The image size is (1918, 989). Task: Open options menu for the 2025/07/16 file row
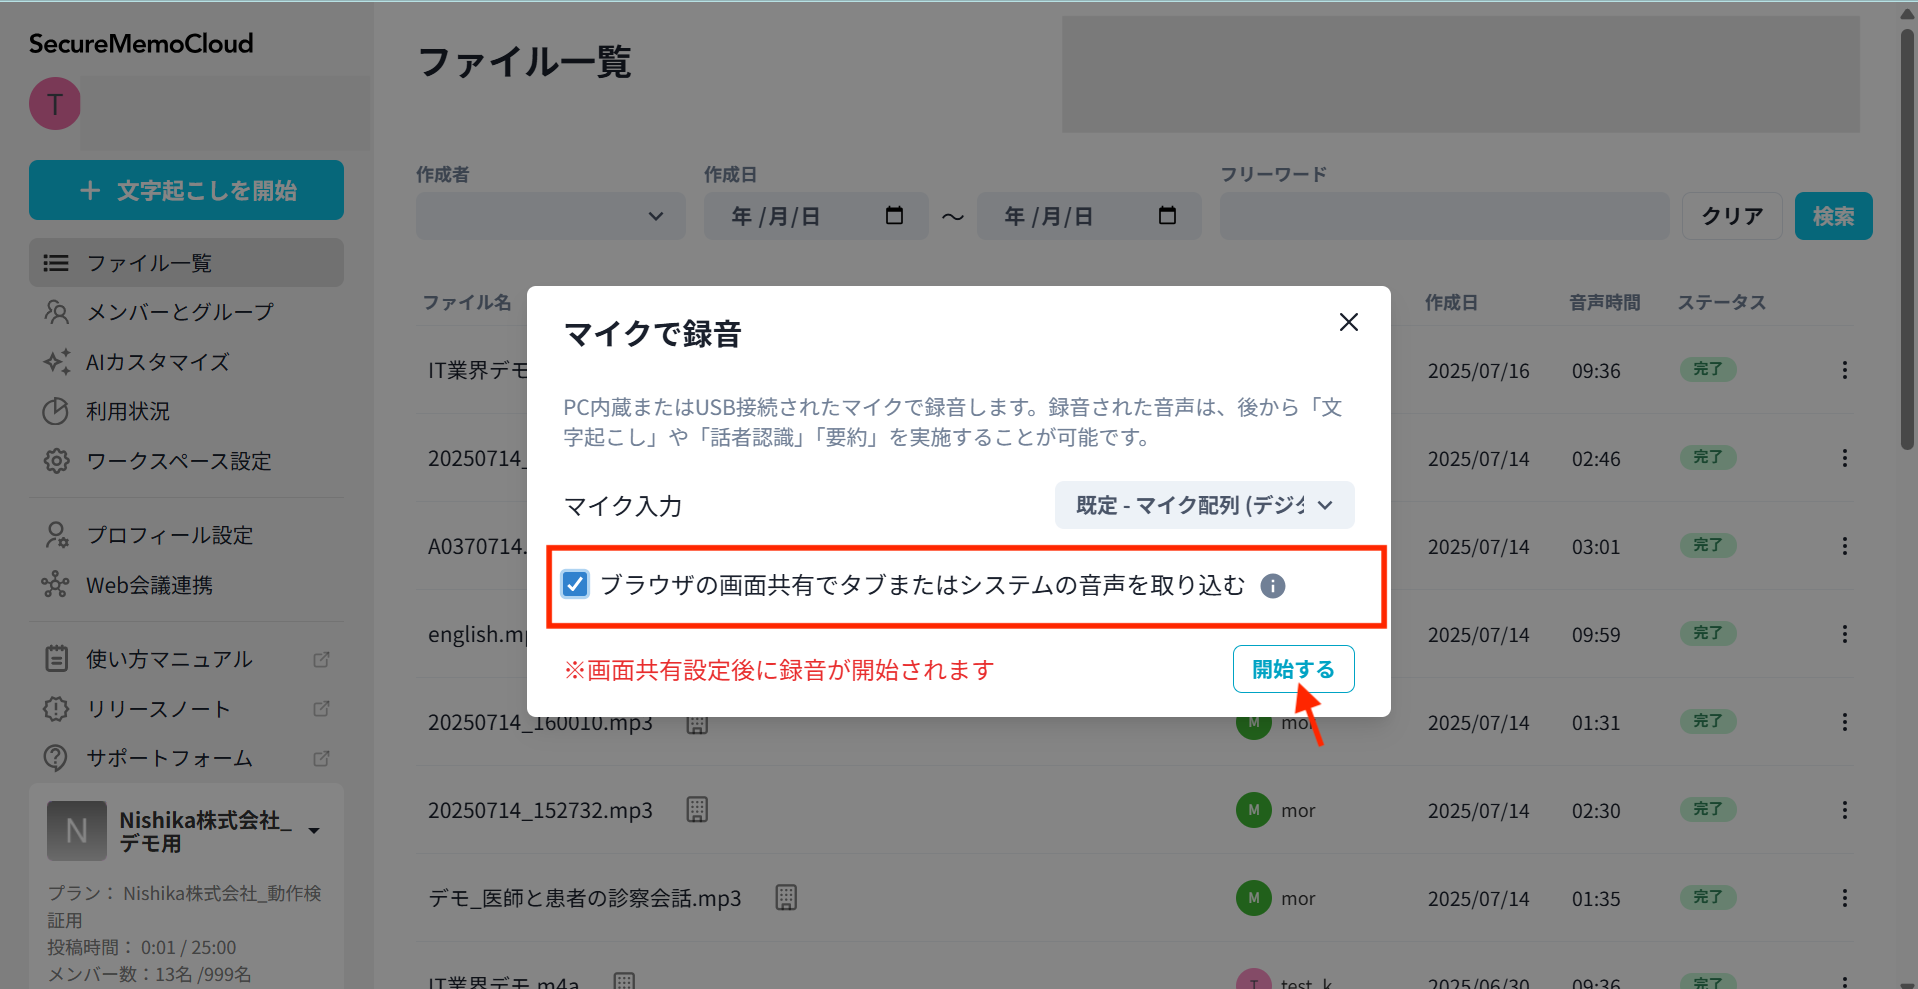(1844, 370)
